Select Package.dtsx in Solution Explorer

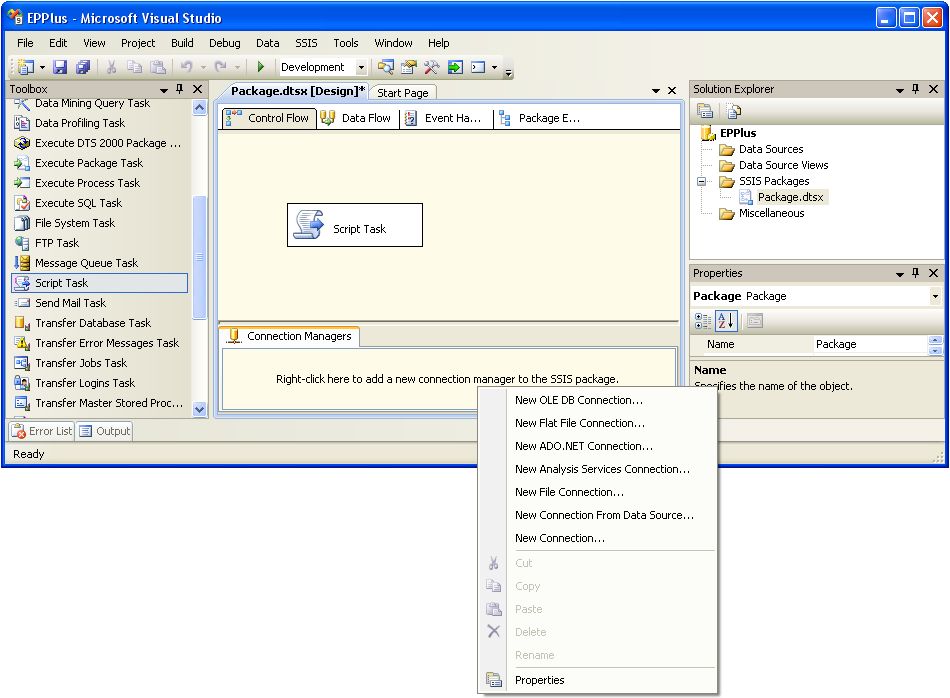click(790, 197)
